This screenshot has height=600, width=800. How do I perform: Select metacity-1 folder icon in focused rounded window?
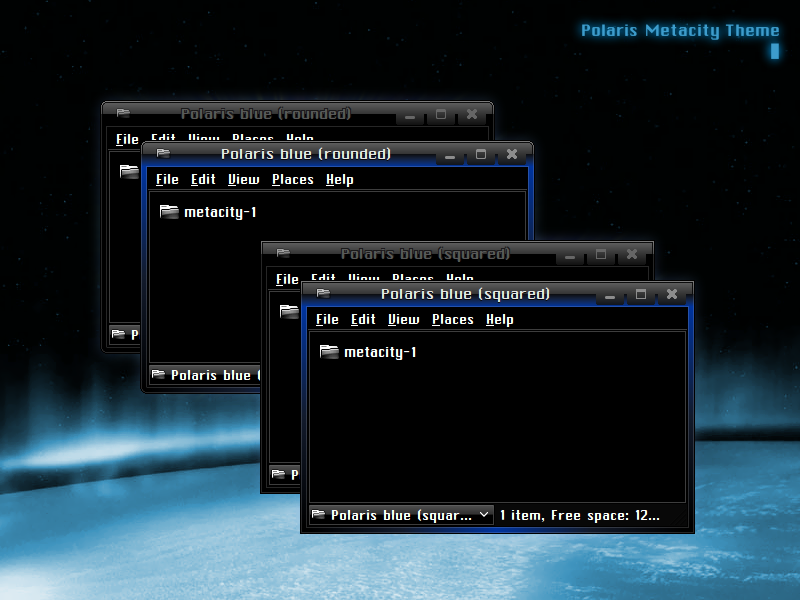click(x=169, y=211)
